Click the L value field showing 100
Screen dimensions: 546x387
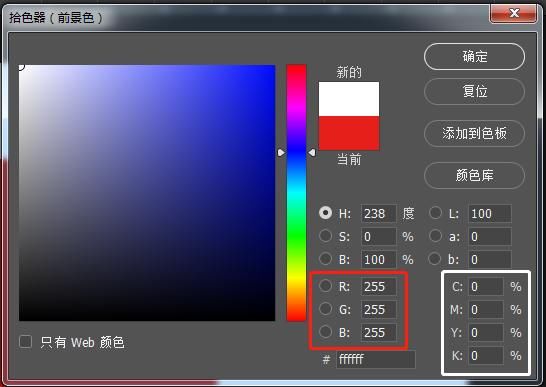[x=490, y=214]
